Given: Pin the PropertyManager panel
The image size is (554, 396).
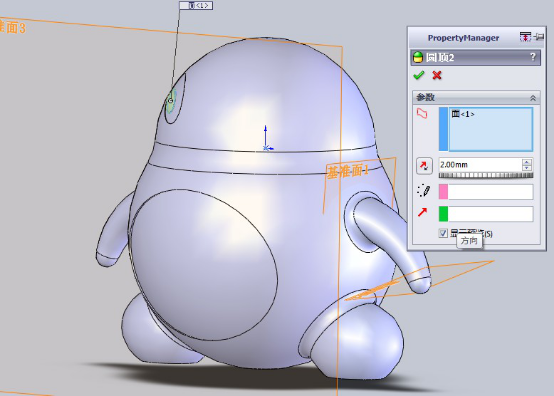Looking at the screenshot, I should click(x=540, y=36).
